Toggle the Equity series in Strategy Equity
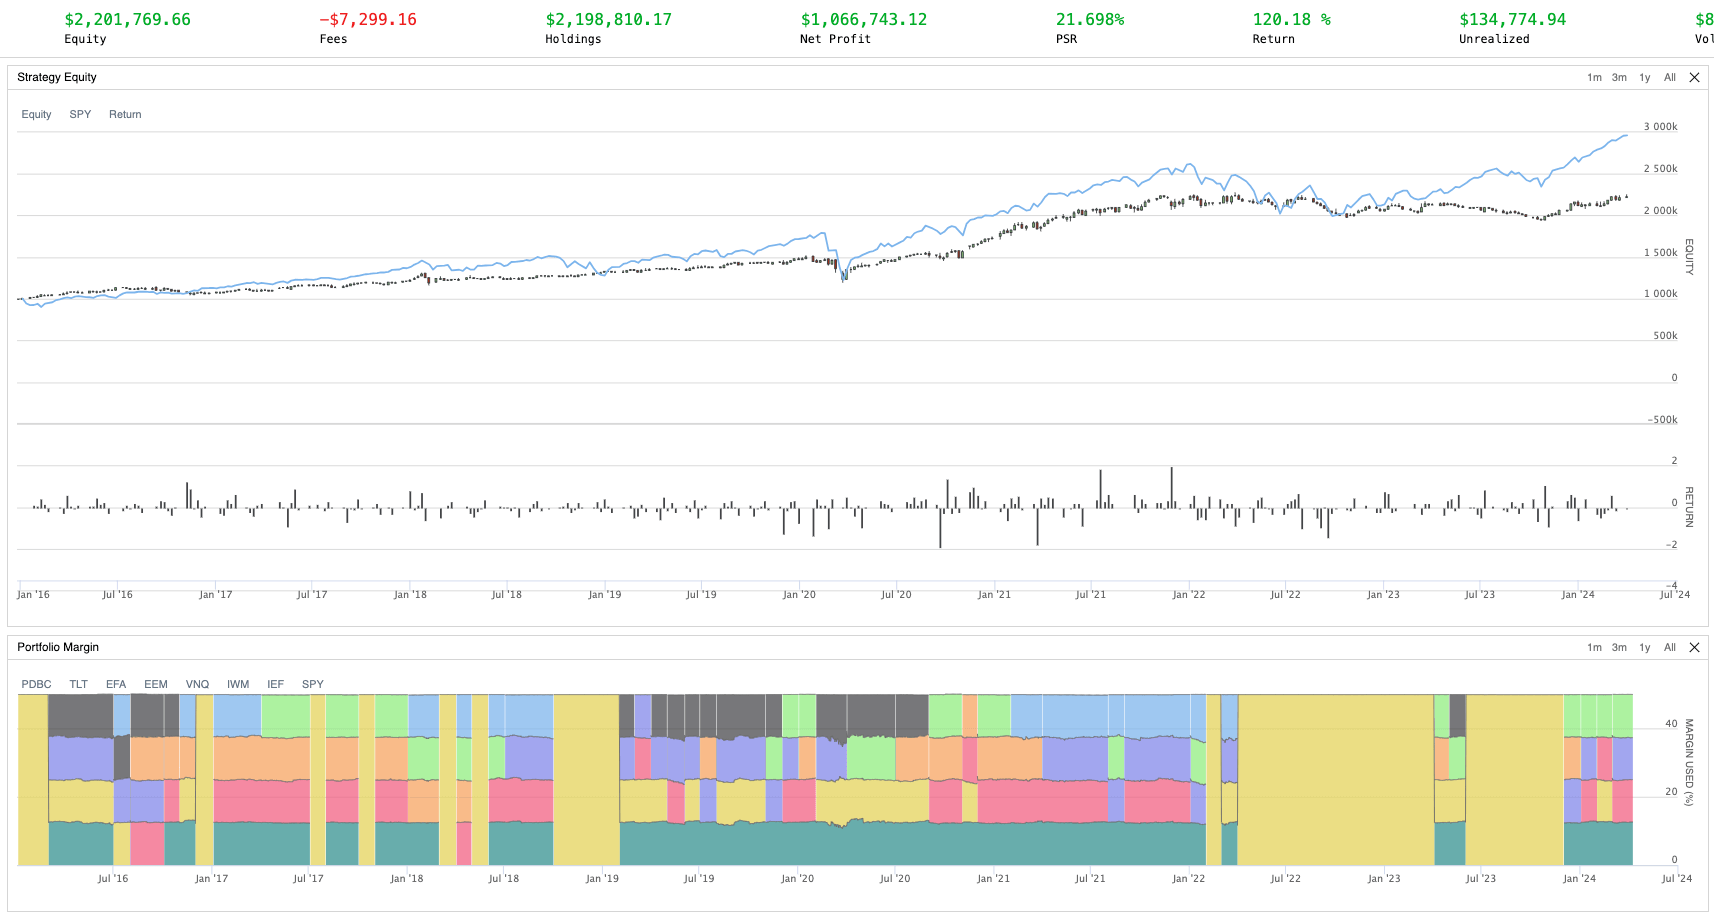The width and height of the screenshot is (1714, 916). (36, 115)
